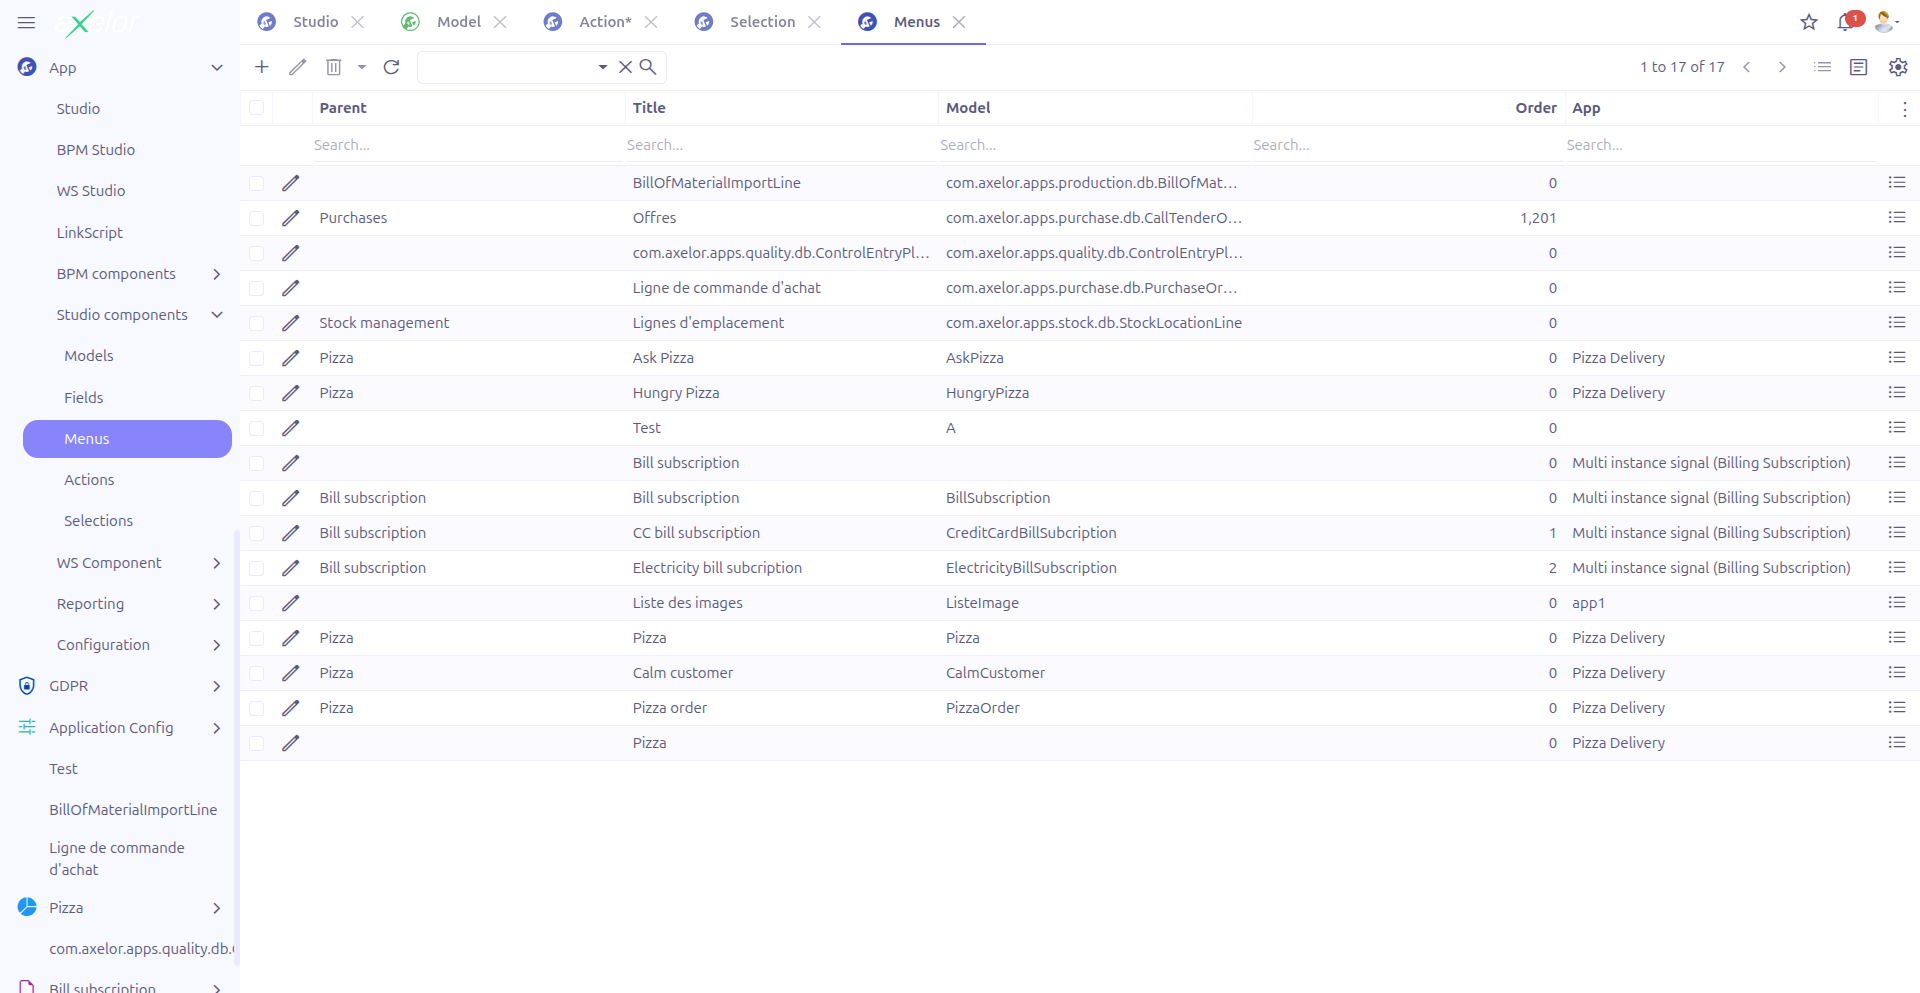Screen dimensions: 1920x993
Task: Go to the next page of results
Action: (x=1781, y=67)
